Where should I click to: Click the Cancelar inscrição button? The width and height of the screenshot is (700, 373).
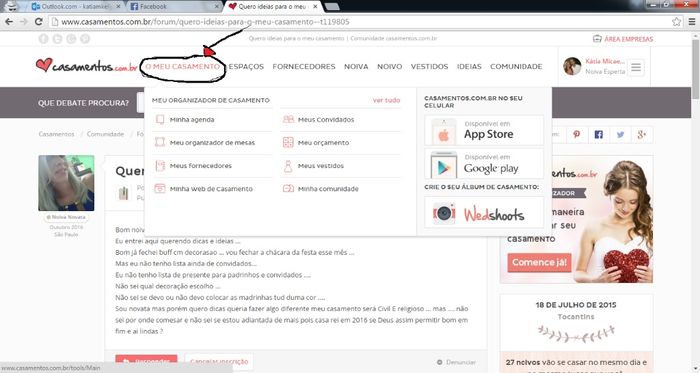(x=219, y=361)
